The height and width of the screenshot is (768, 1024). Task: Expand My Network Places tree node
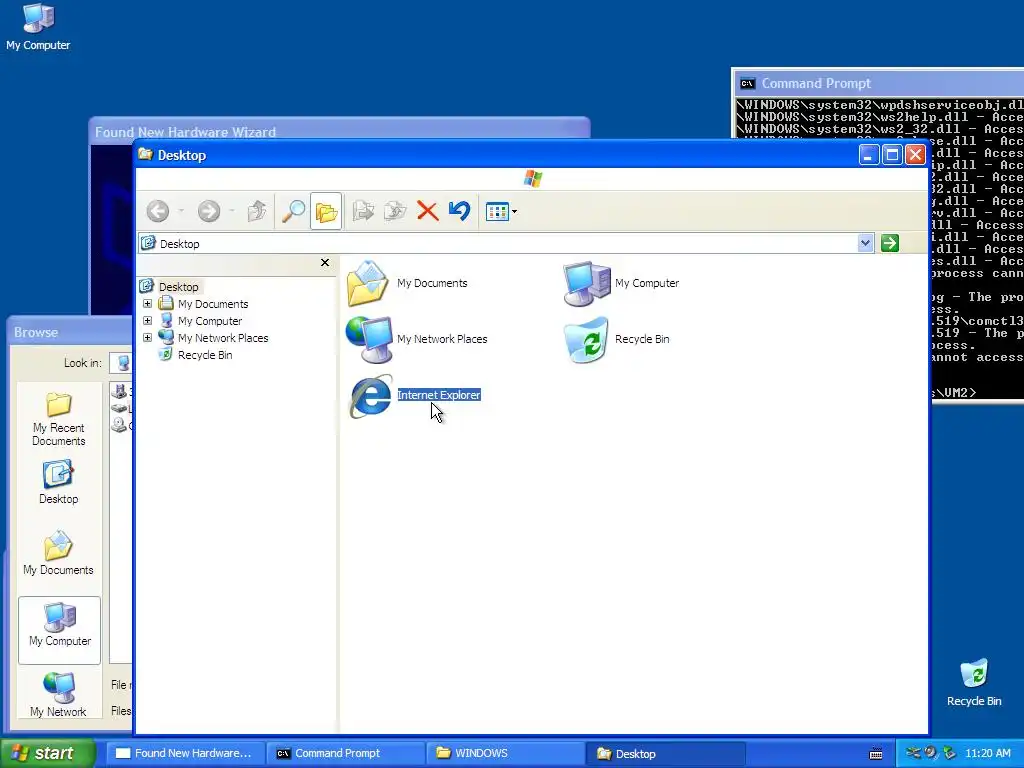point(148,338)
